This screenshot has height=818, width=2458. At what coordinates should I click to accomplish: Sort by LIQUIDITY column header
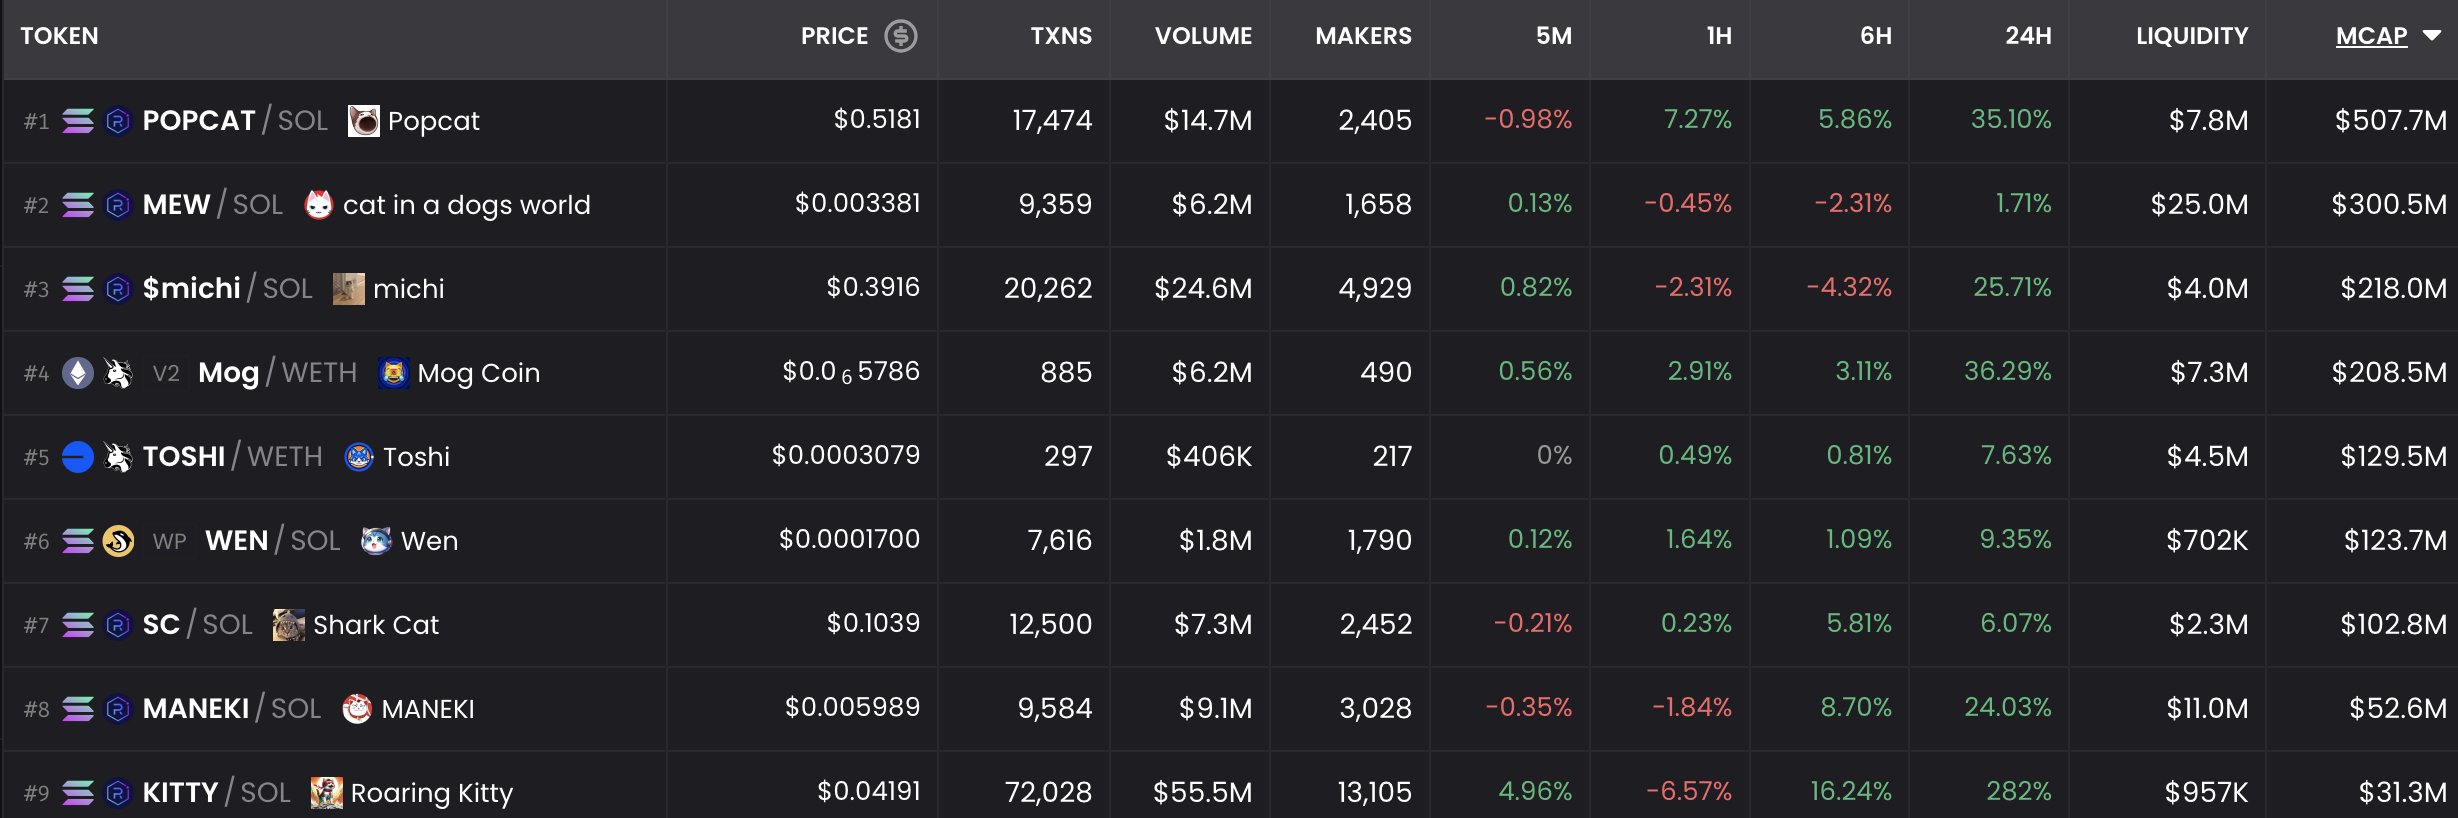pyautogui.click(x=2192, y=36)
